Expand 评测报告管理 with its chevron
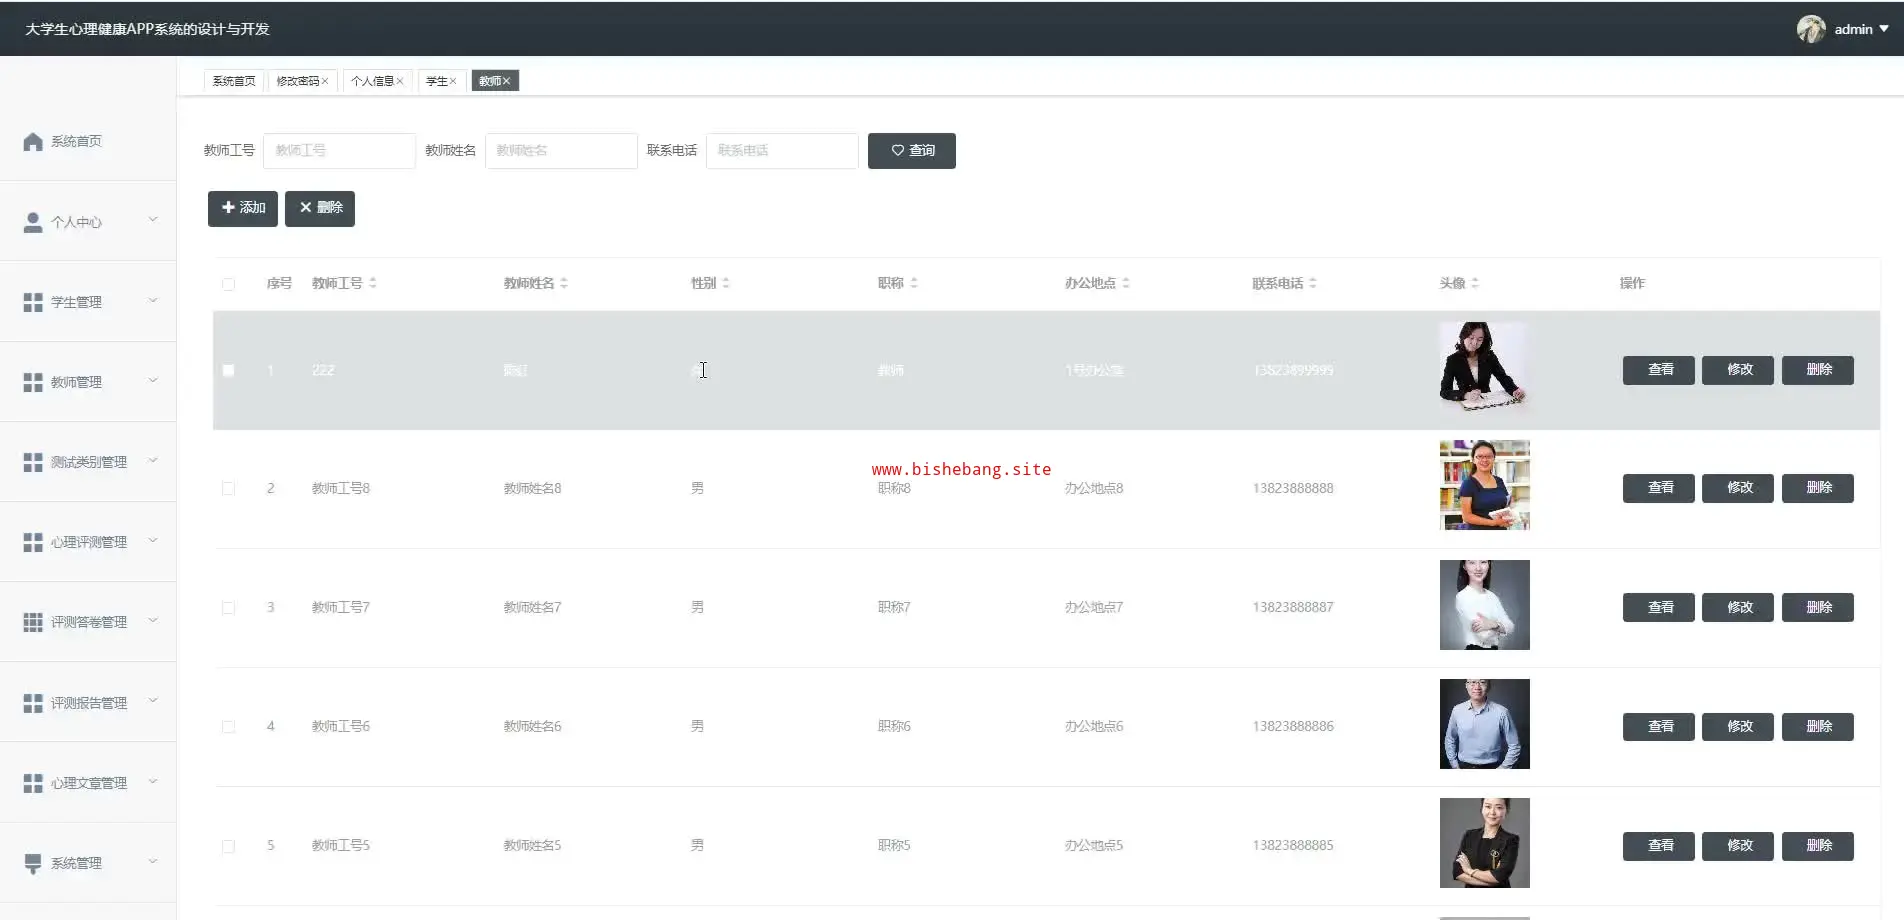The width and height of the screenshot is (1904, 920). [153, 700]
